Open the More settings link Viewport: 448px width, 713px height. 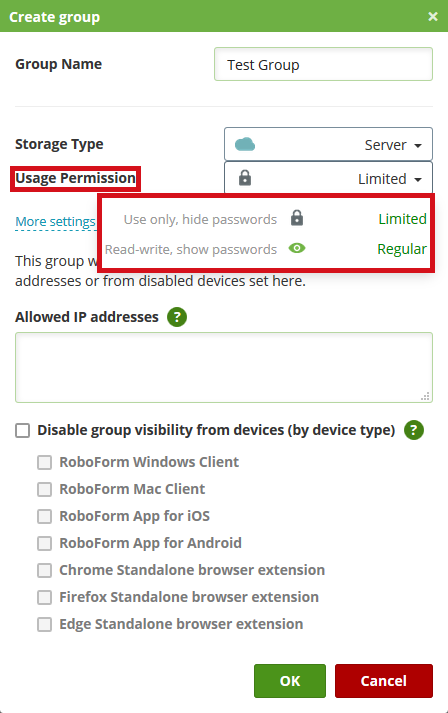click(55, 221)
